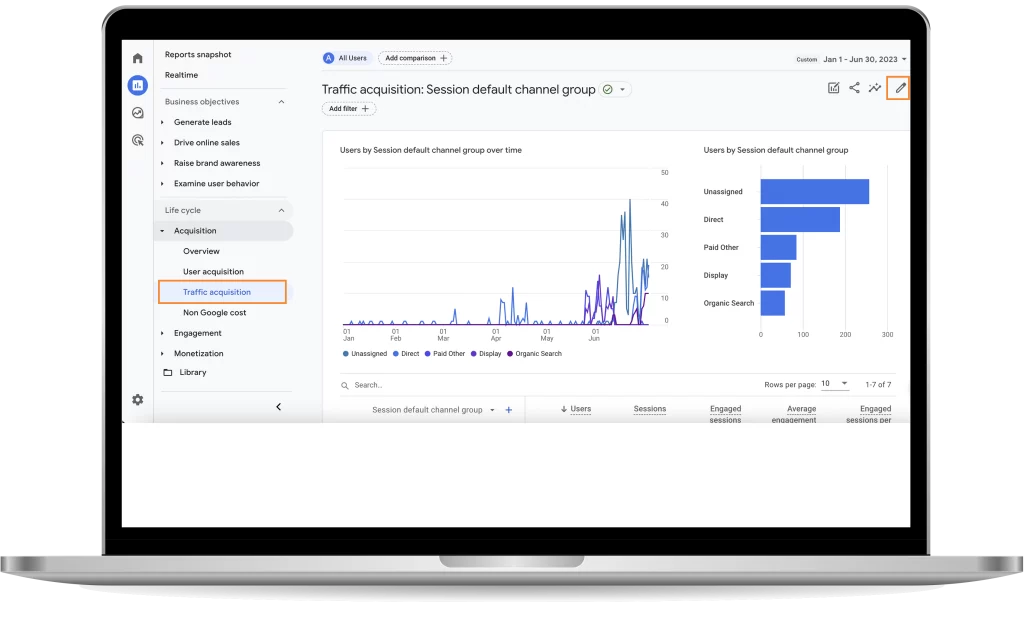Open the Advertising icon in left rail

[137, 141]
